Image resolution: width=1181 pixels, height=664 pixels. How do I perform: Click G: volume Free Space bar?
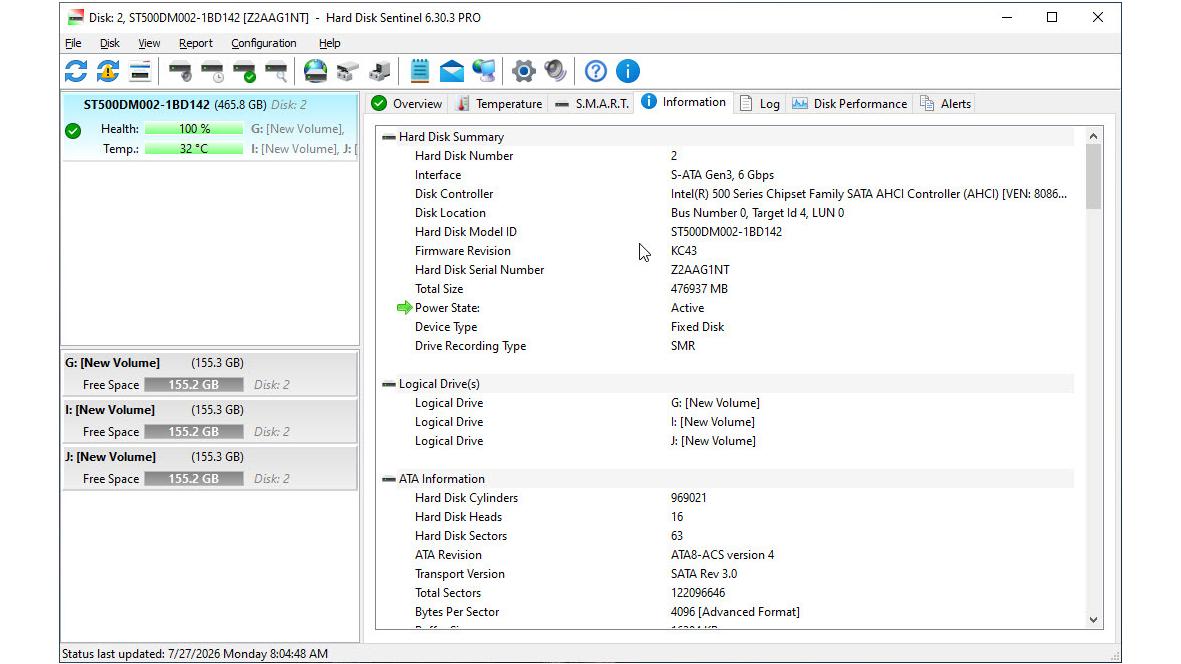[194, 385]
